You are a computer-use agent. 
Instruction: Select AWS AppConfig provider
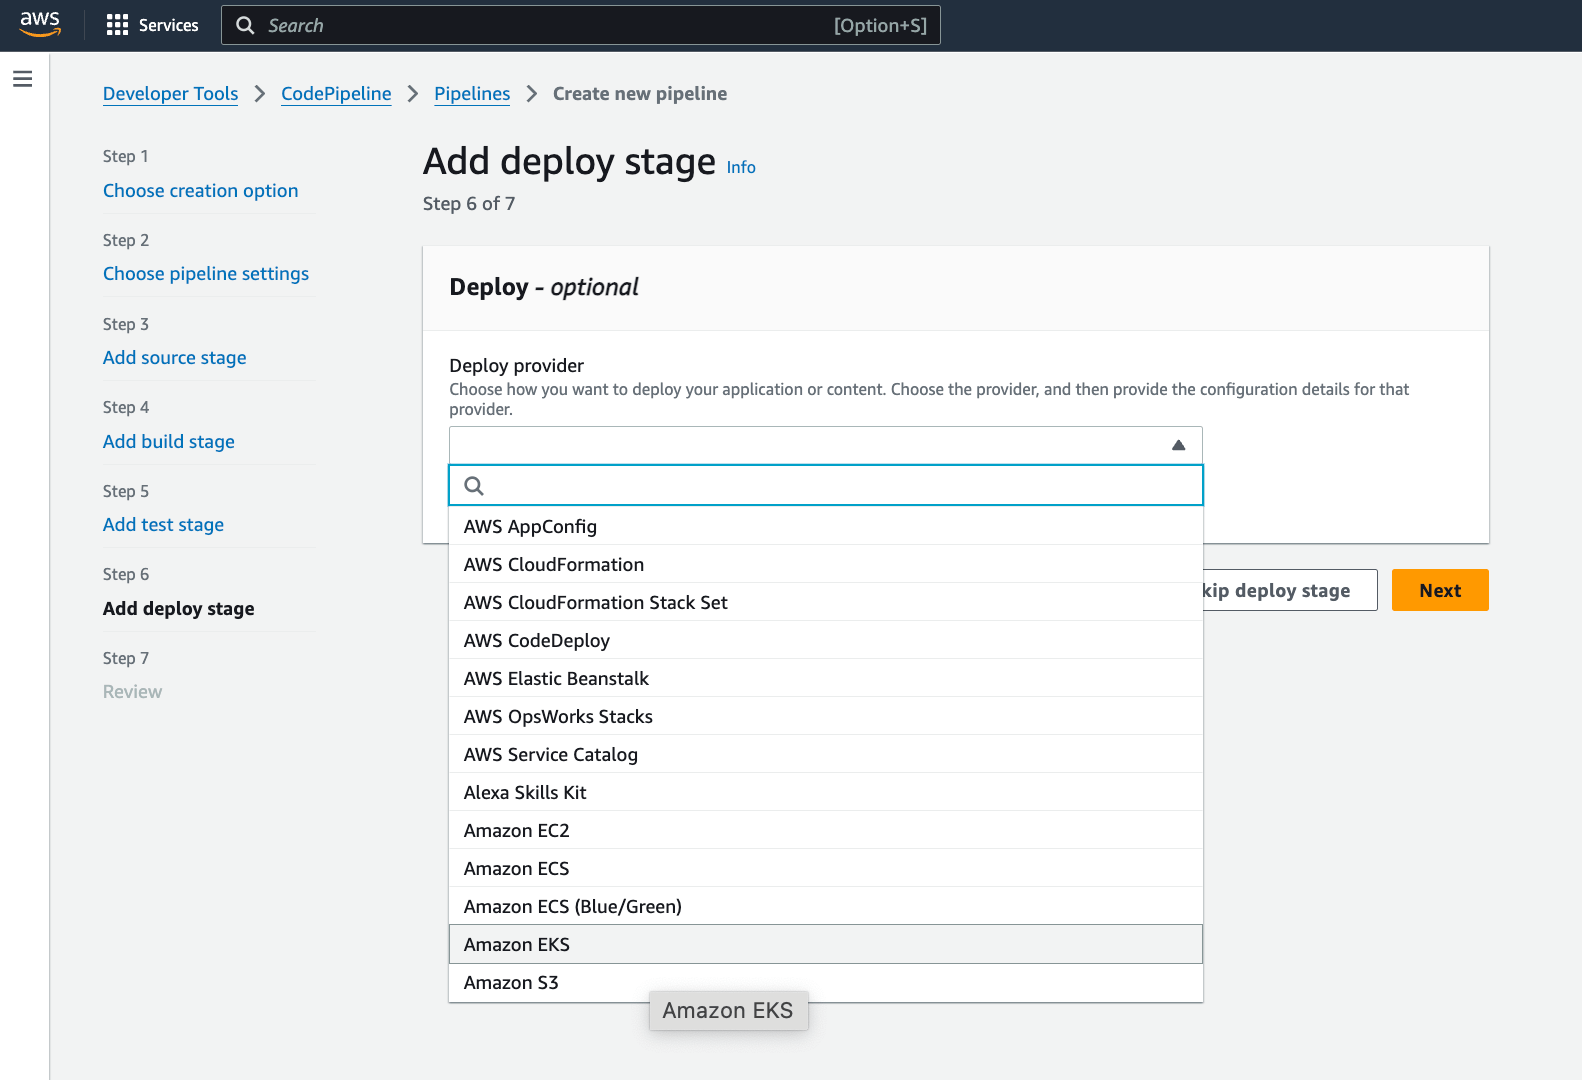click(826, 526)
